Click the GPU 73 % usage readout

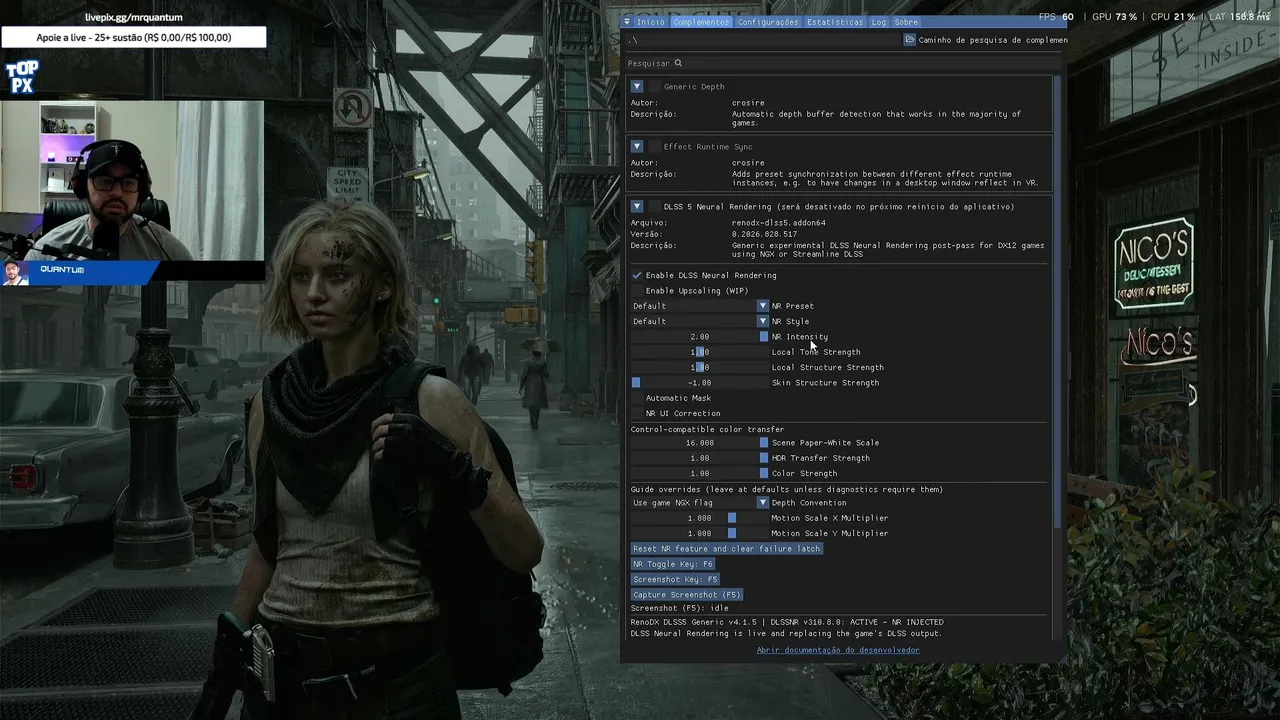1114,17
